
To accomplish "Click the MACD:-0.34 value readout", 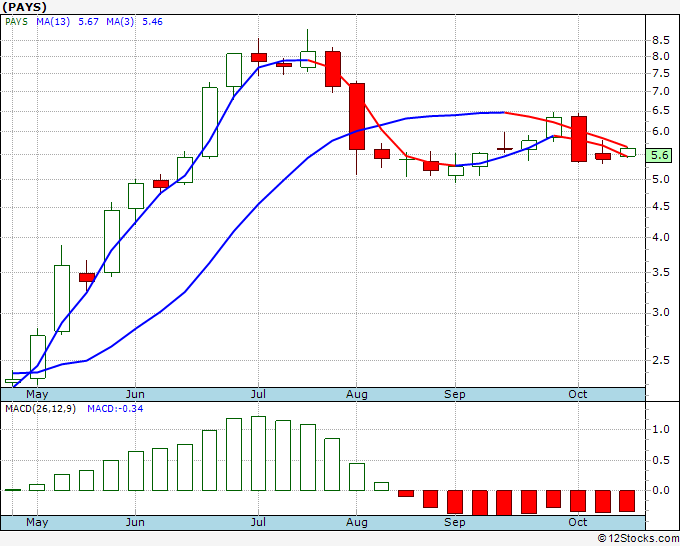I will pyautogui.click(x=115, y=409).
